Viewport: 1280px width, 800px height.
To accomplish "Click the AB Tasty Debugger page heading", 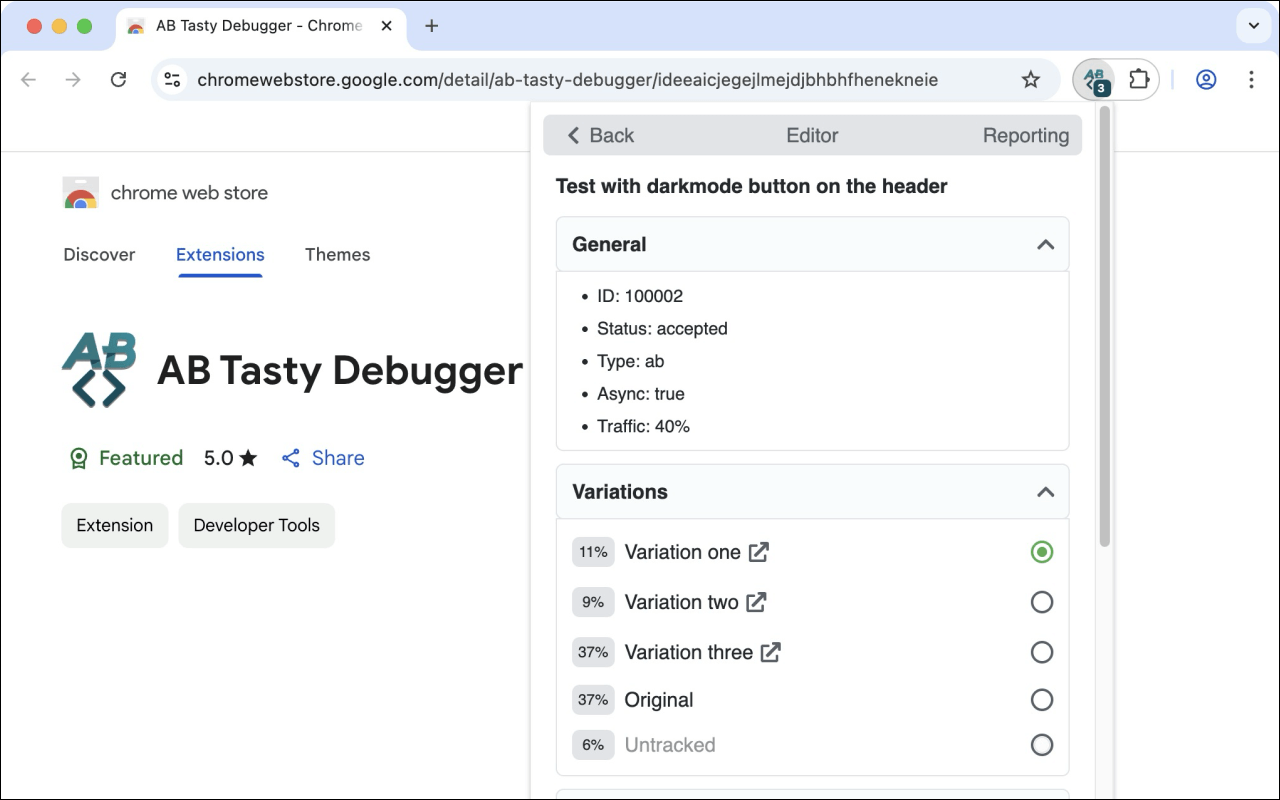I will point(340,371).
